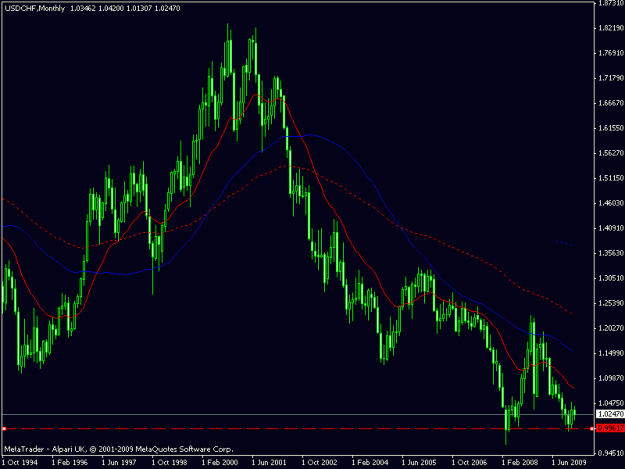Select the red price label 0.98617
Viewport: 625px width, 469px height.
610,429
